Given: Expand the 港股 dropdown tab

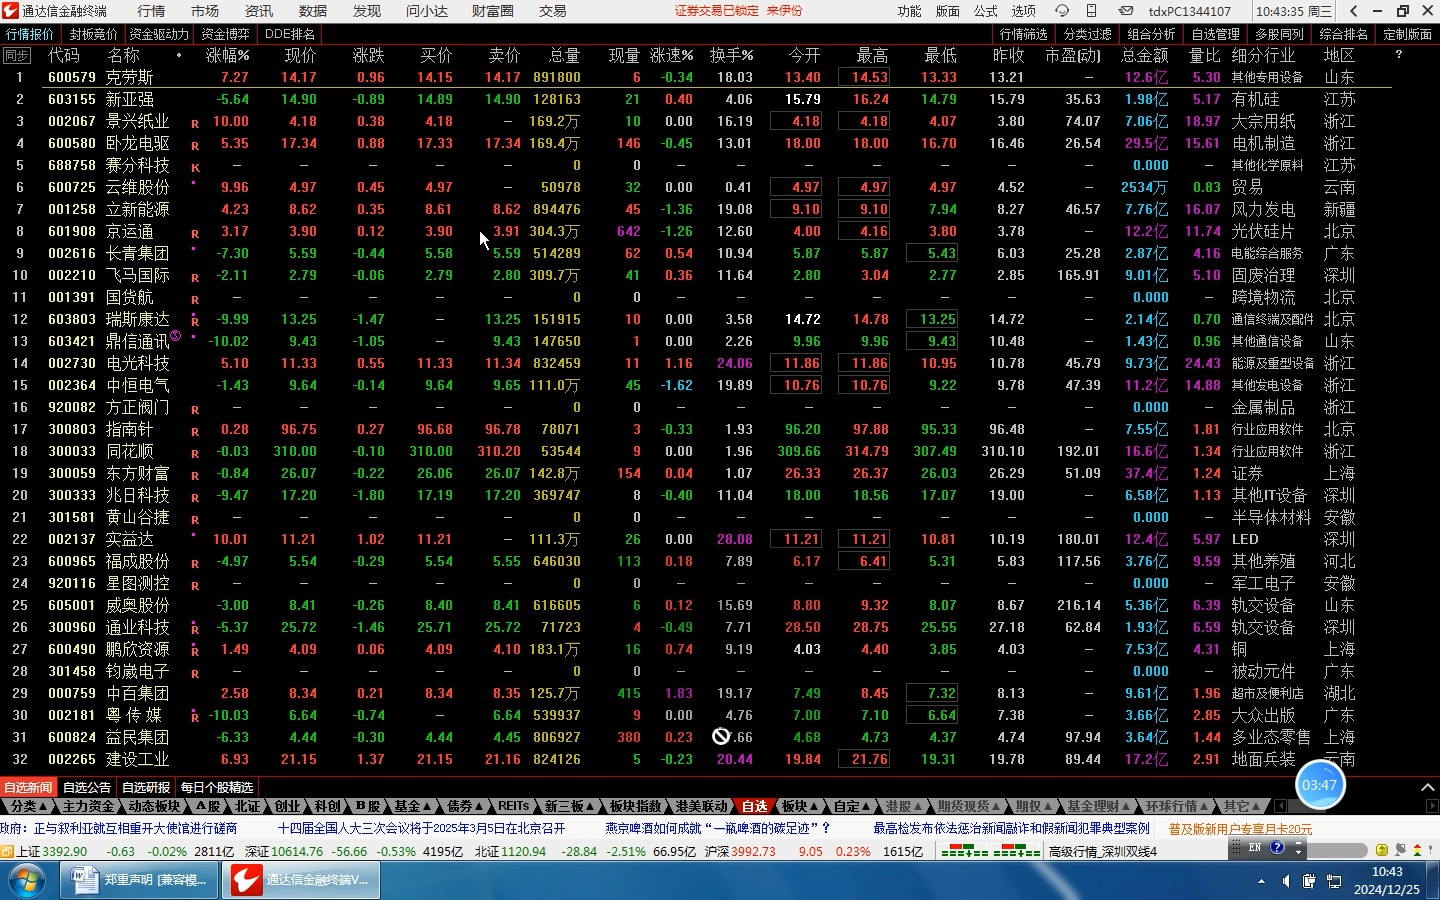Looking at the screenshot, I should click(x=903, y=807).
